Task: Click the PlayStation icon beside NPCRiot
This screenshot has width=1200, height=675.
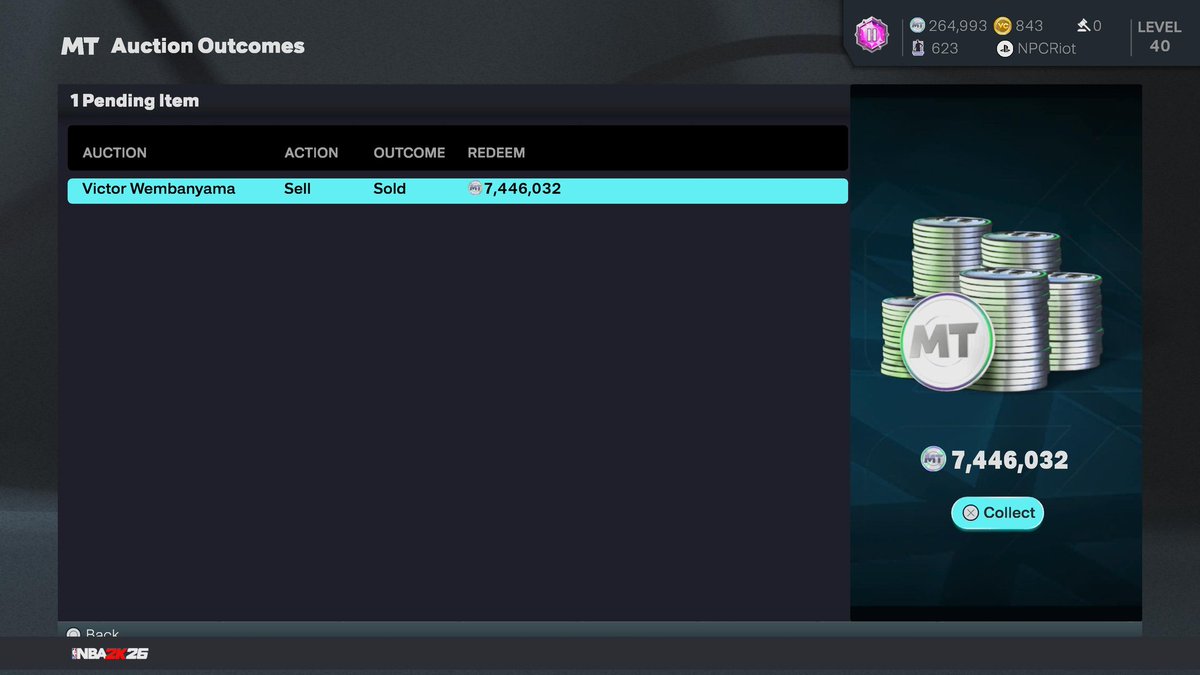Action: (1005, 48)
